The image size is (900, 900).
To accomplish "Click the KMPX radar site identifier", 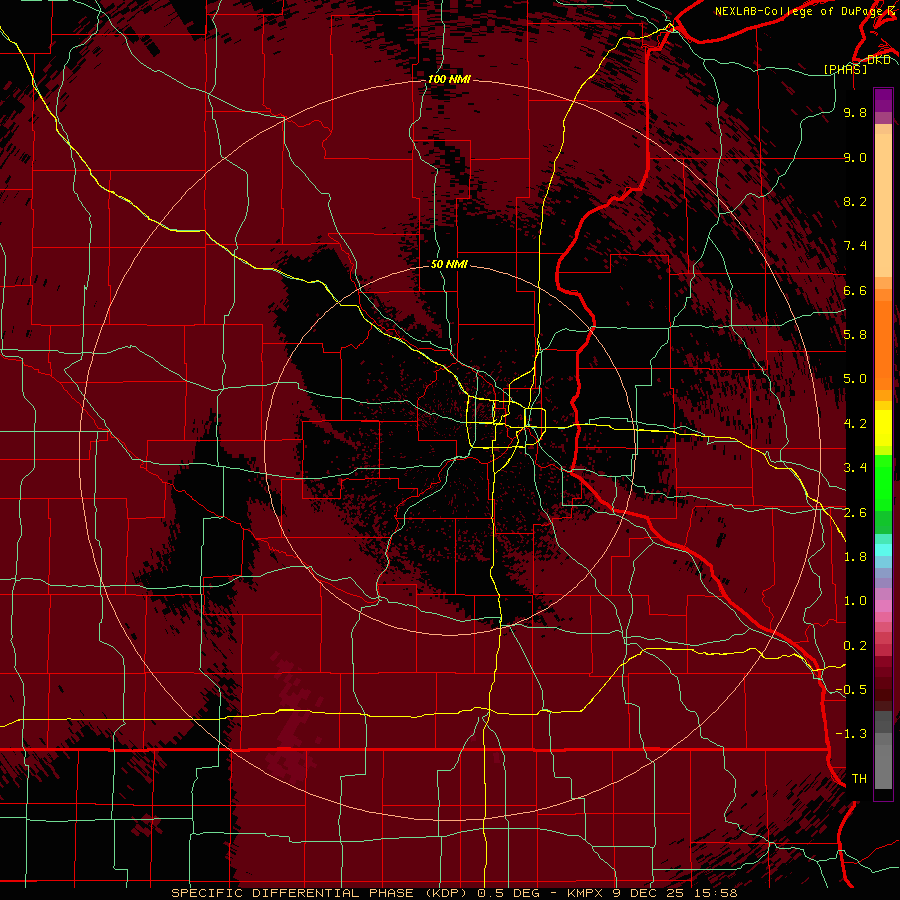I will click(585, 893).
